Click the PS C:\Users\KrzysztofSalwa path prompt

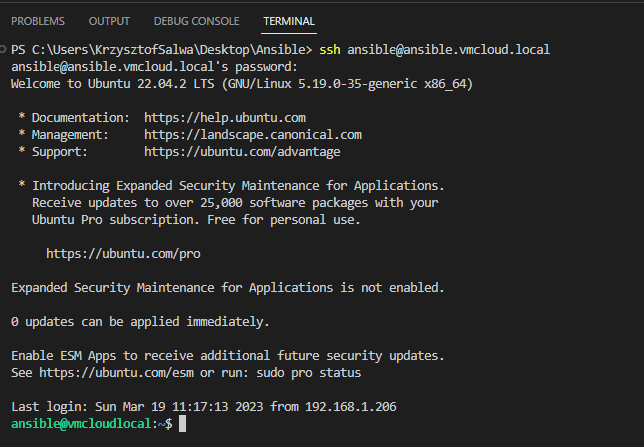160,49
